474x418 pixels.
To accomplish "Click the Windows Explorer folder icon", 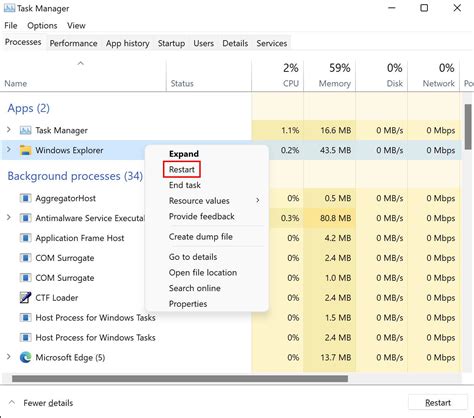I will coord(25,150).
